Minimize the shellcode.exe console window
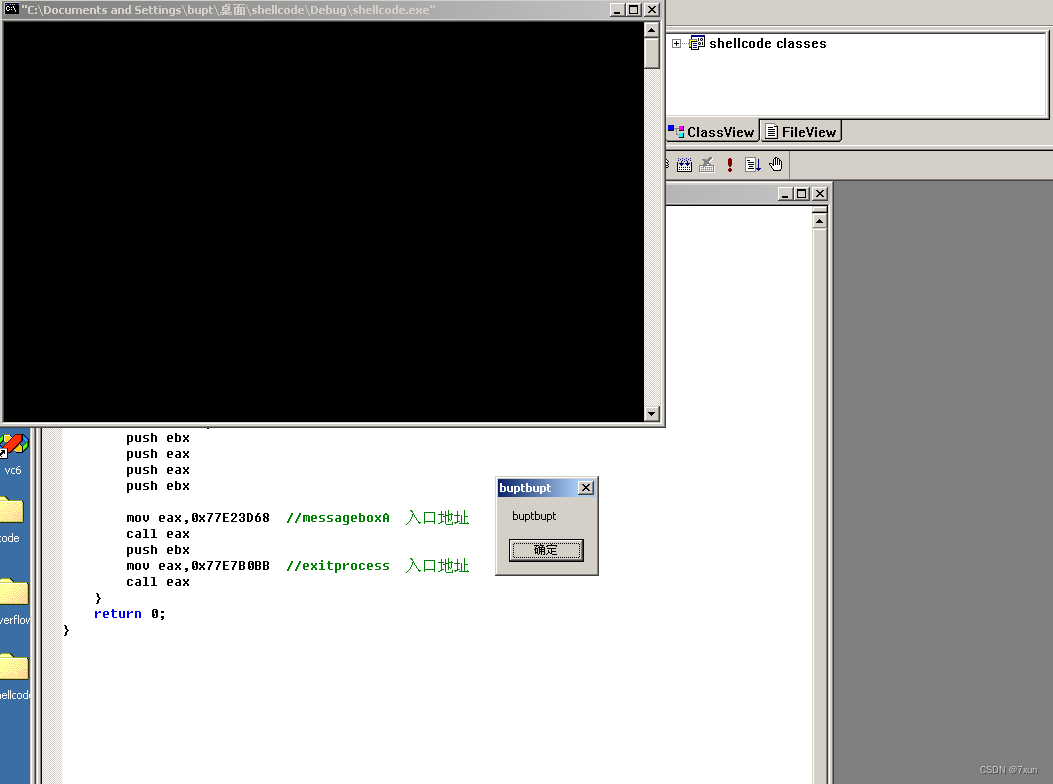1053x784 pixels. (x=617, y=9)
